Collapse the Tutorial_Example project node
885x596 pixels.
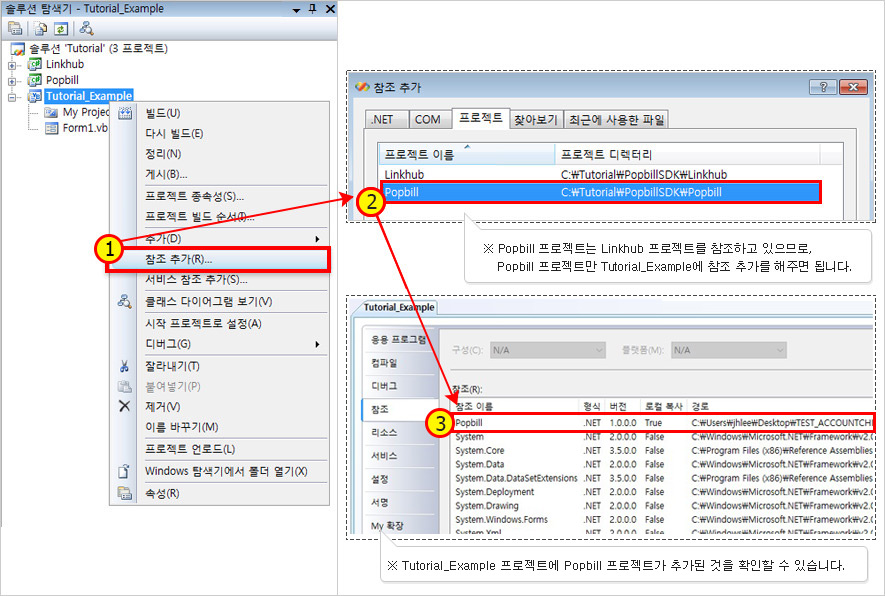pos(12,97)
